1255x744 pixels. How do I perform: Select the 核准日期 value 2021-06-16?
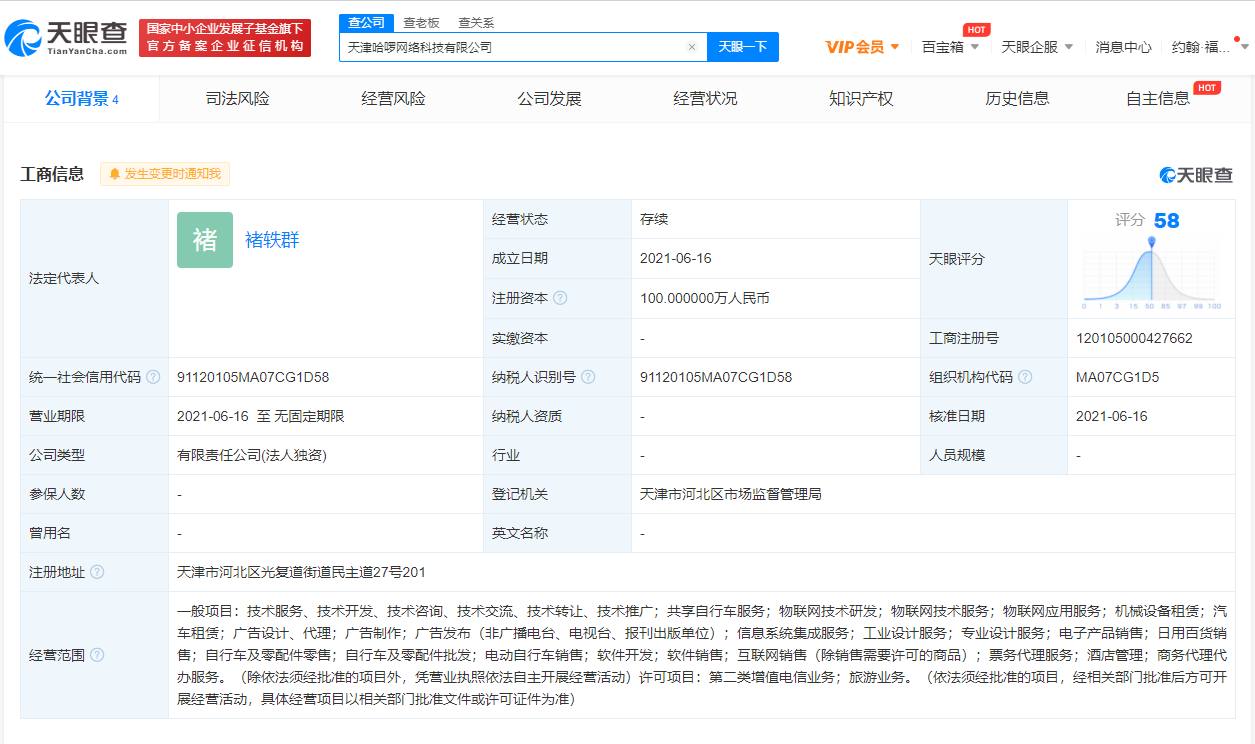pos(1112,416)
